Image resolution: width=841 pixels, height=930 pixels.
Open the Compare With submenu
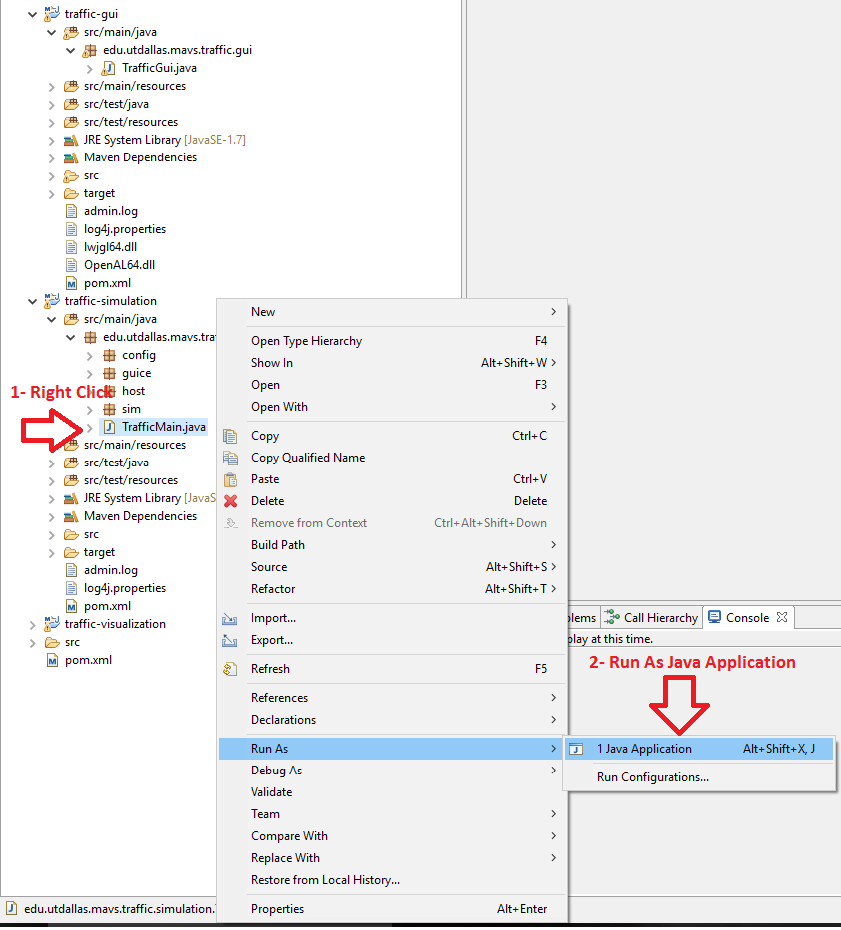pos(393,836)
